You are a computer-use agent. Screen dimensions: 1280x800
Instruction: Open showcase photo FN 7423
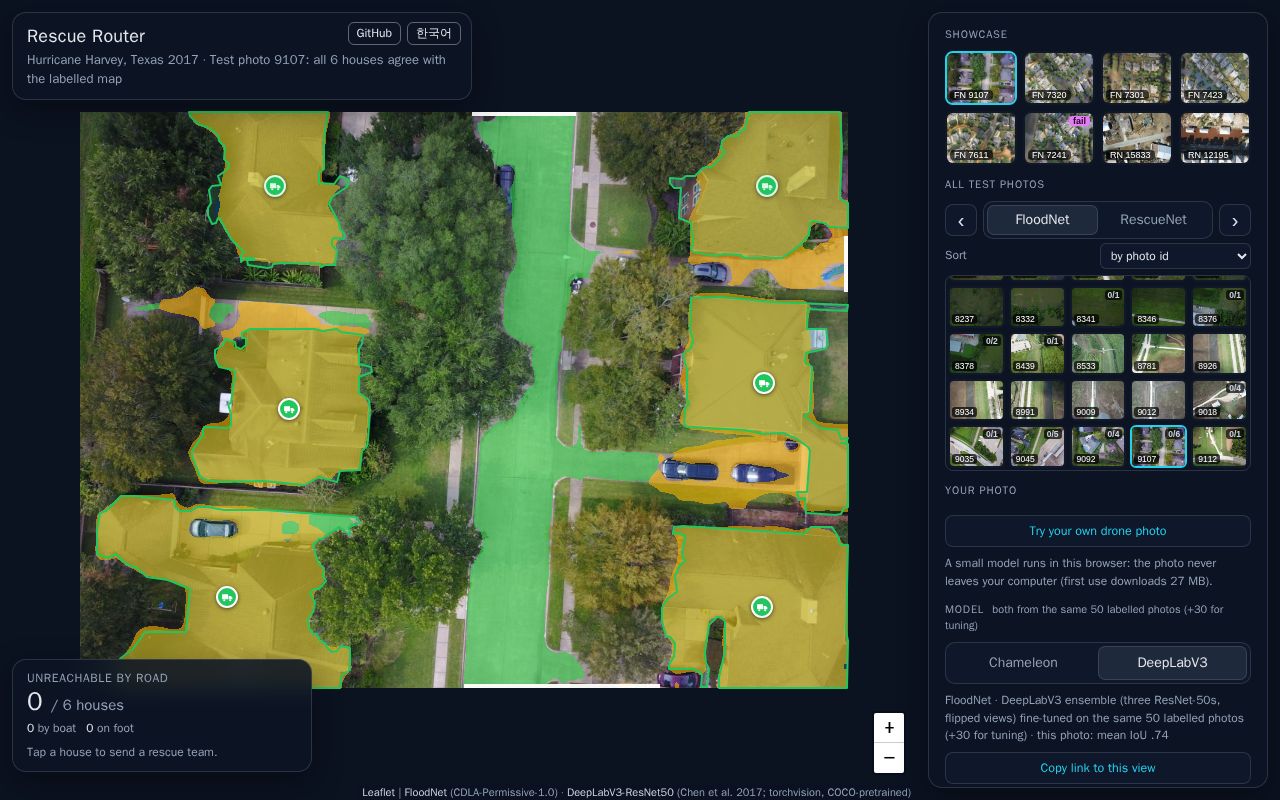(1215, 78)
